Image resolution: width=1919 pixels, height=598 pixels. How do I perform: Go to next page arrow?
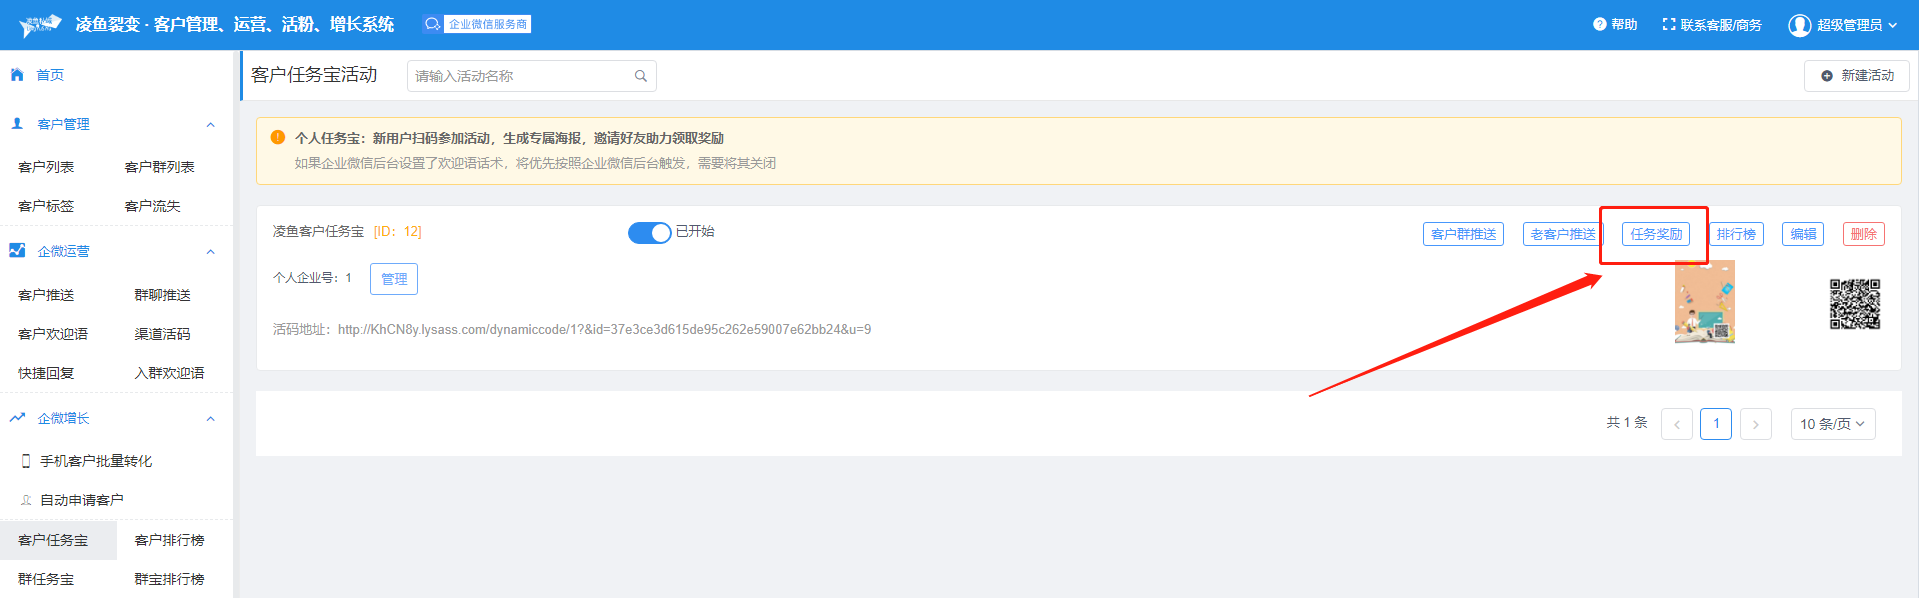pyautogui.click(x=1755, y=424)
